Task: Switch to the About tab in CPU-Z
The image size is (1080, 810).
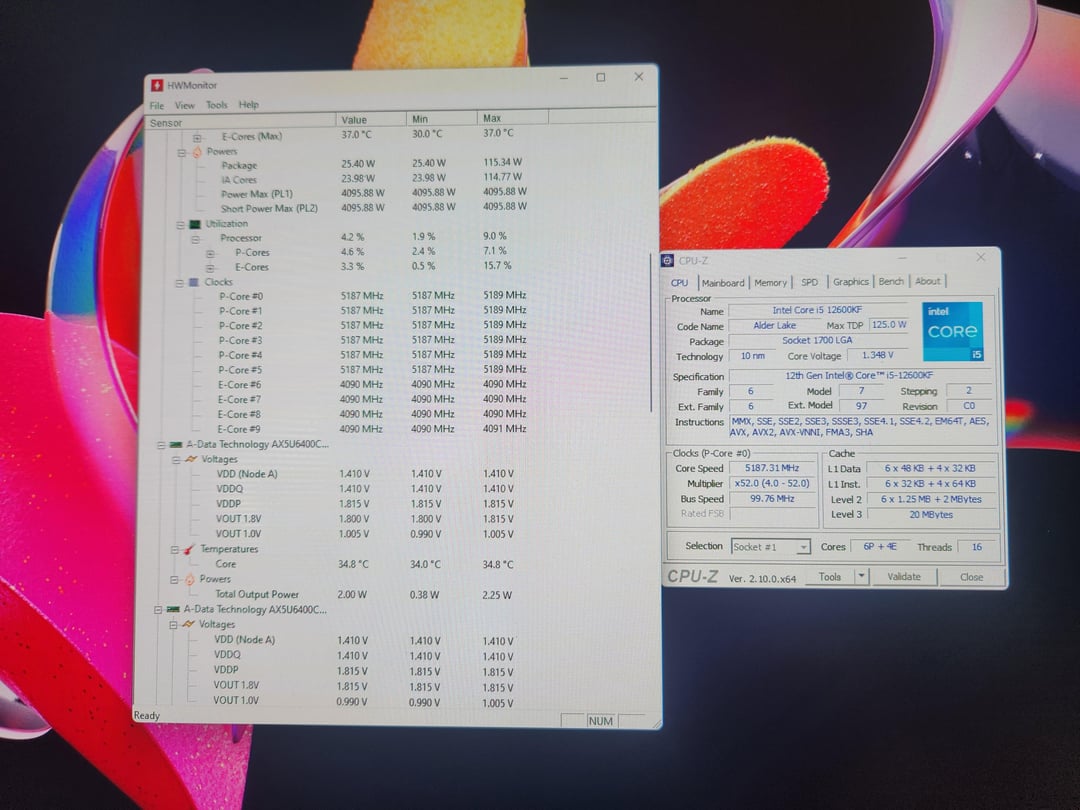Action: click(x=928, y=281)
